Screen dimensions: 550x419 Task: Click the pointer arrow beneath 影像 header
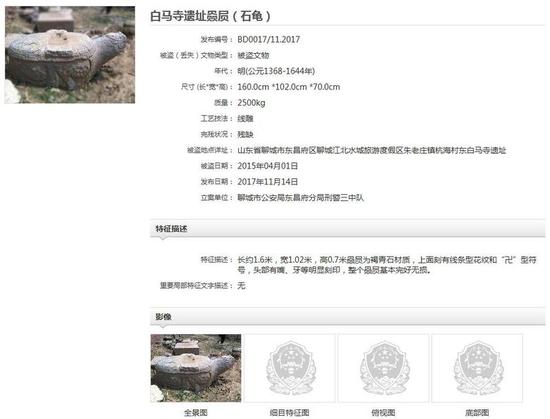[x=162, y=327]
